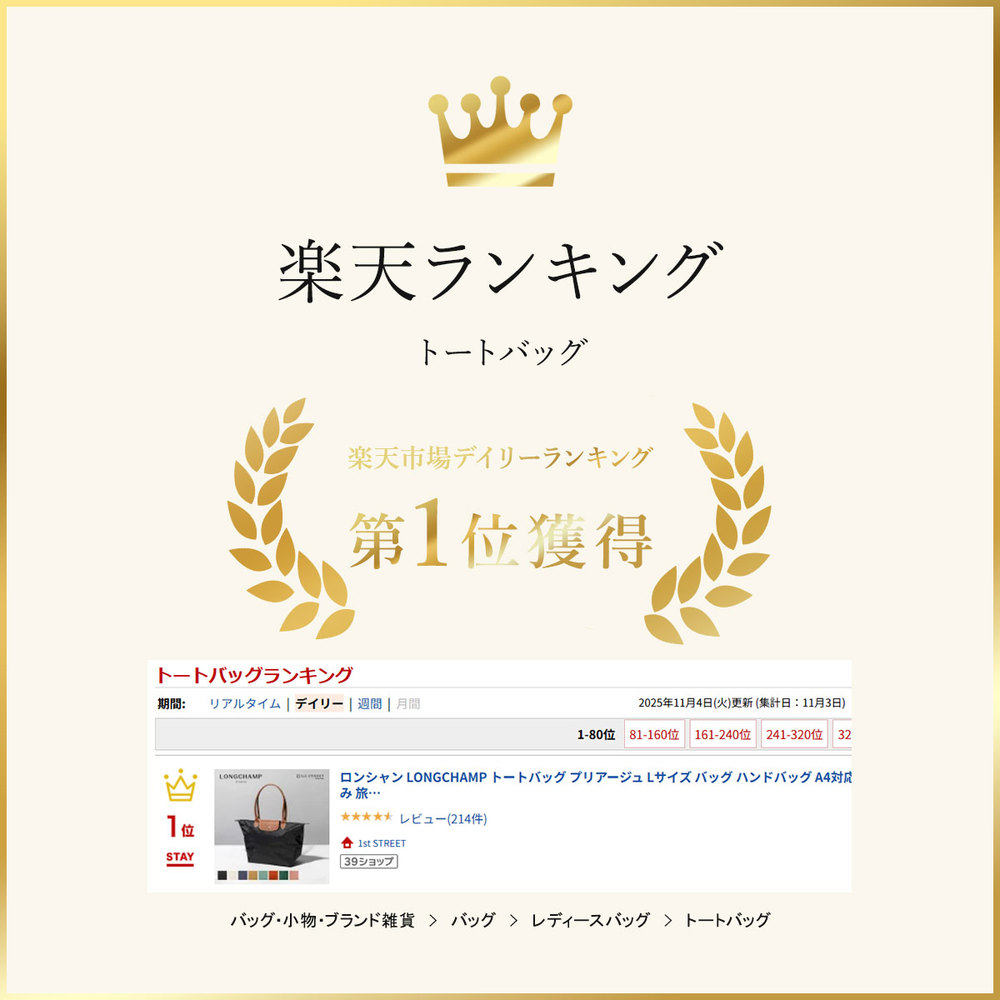Go to ranks 241-320位
The width and height of the screenshot is (1000, 1000).
(794, 735)
